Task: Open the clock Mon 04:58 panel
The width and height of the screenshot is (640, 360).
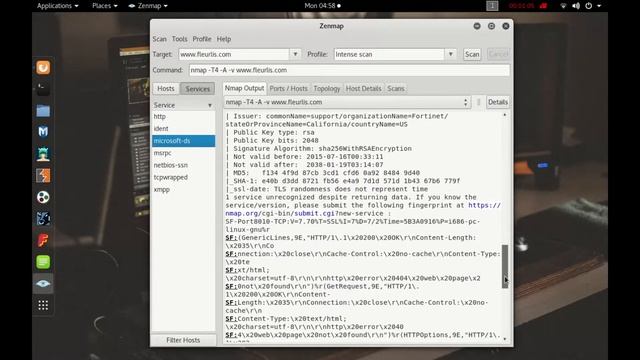Action: tap(322, 6)
